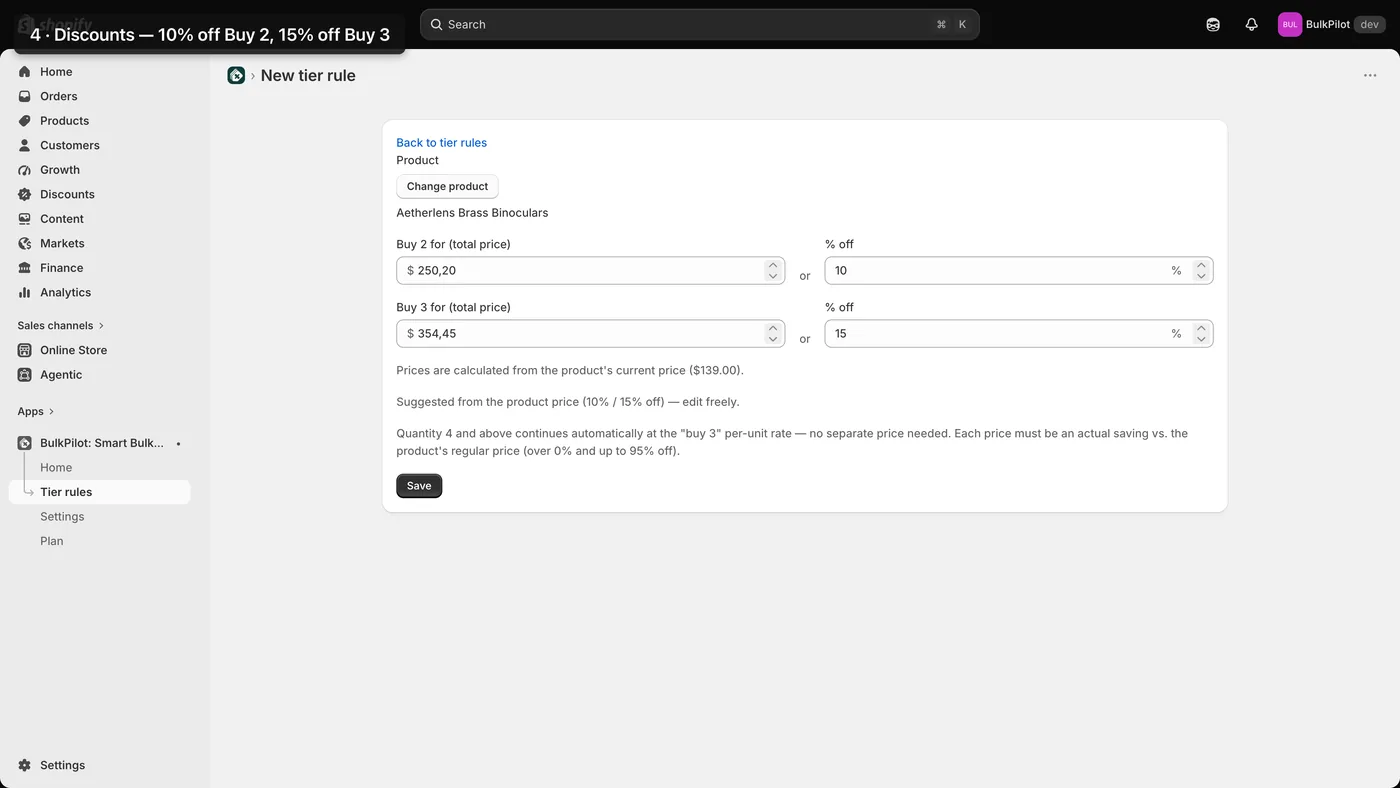The image size is (1400, 788).
Task: Decrease Buy 2 percent off stepper
Action: tap(1201, 276)
